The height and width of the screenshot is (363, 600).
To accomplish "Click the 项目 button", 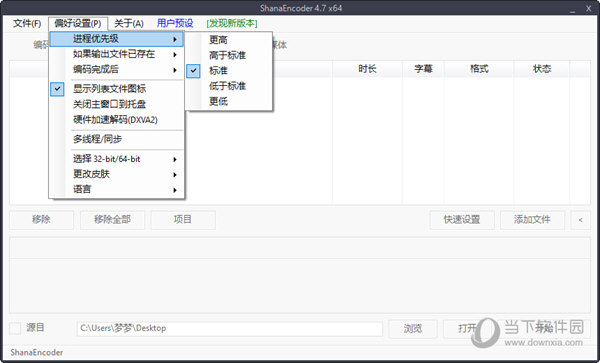I will click(183, 220).
